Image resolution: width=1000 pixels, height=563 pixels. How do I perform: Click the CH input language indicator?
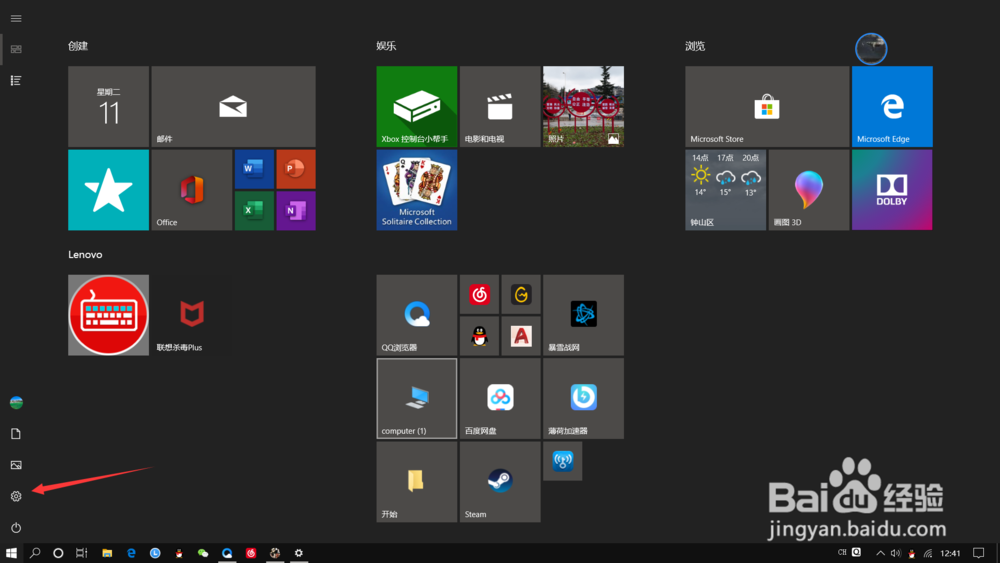[842, 552]
